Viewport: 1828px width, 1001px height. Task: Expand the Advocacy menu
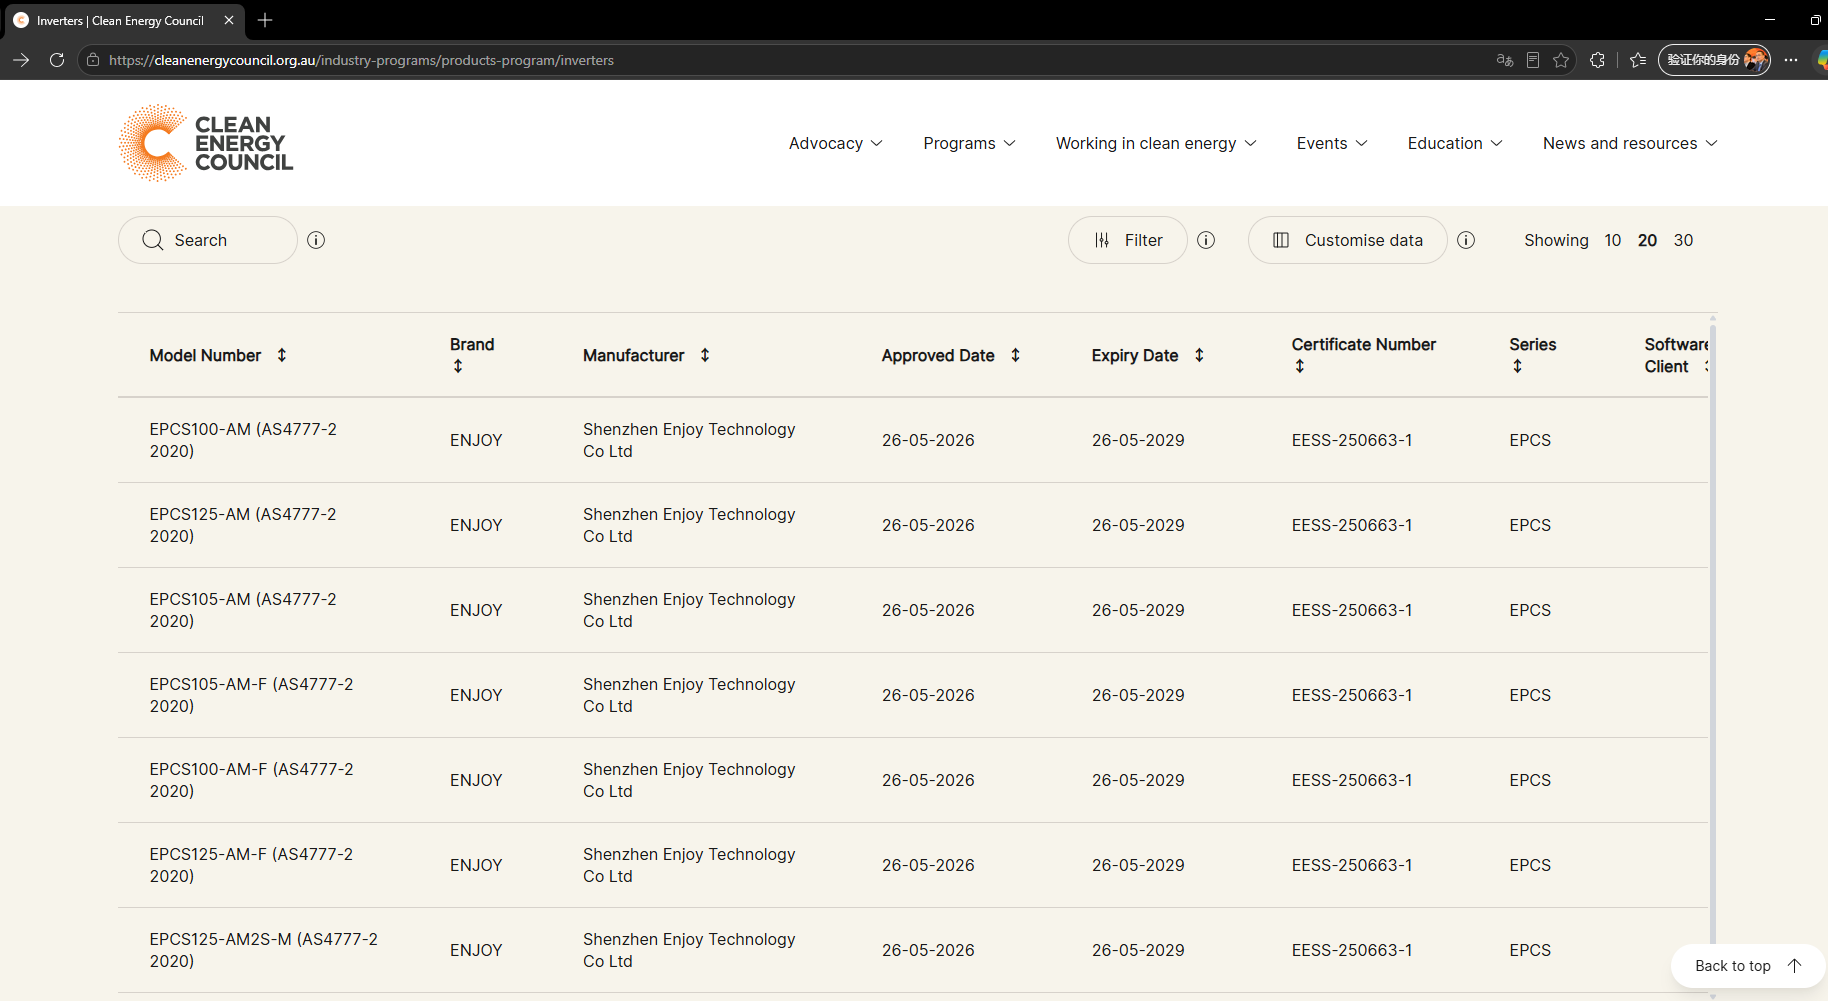[x=836, y=143]
